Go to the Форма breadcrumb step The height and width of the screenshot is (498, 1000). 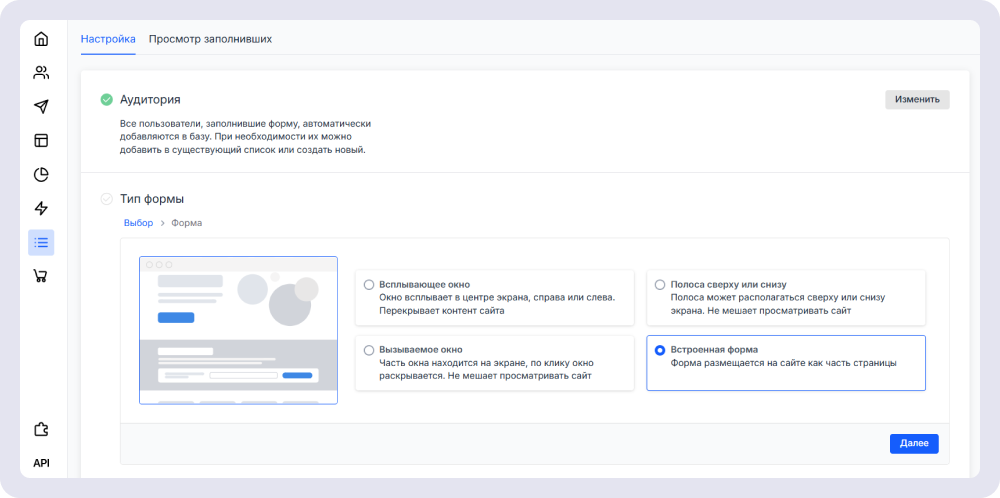pos(187,223)
